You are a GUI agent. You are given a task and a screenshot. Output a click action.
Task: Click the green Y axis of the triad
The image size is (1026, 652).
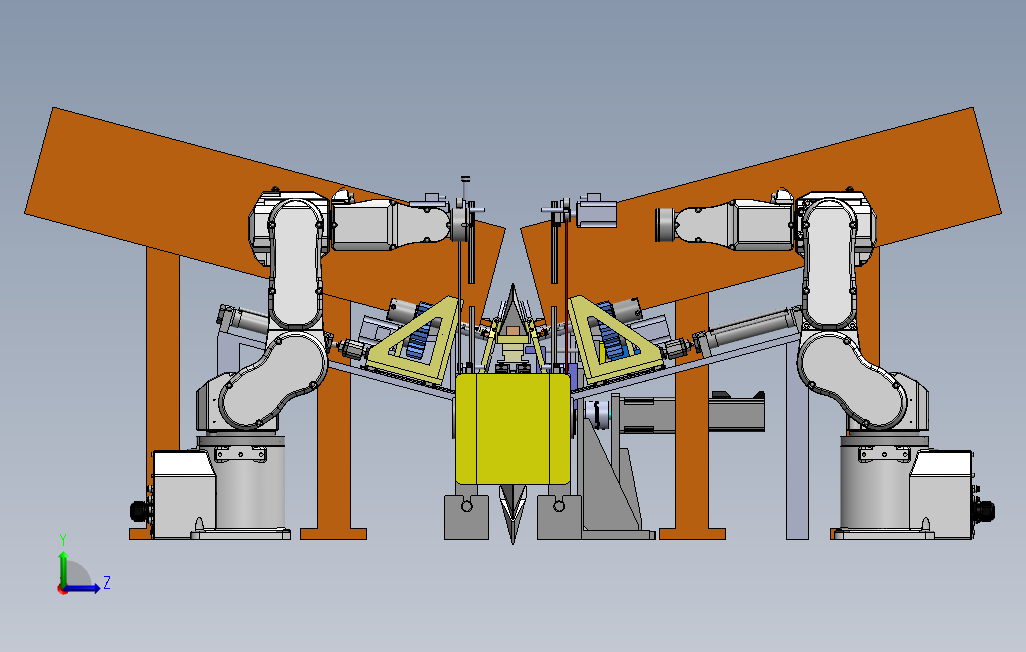pyautogui.click(x=63, y=568)
